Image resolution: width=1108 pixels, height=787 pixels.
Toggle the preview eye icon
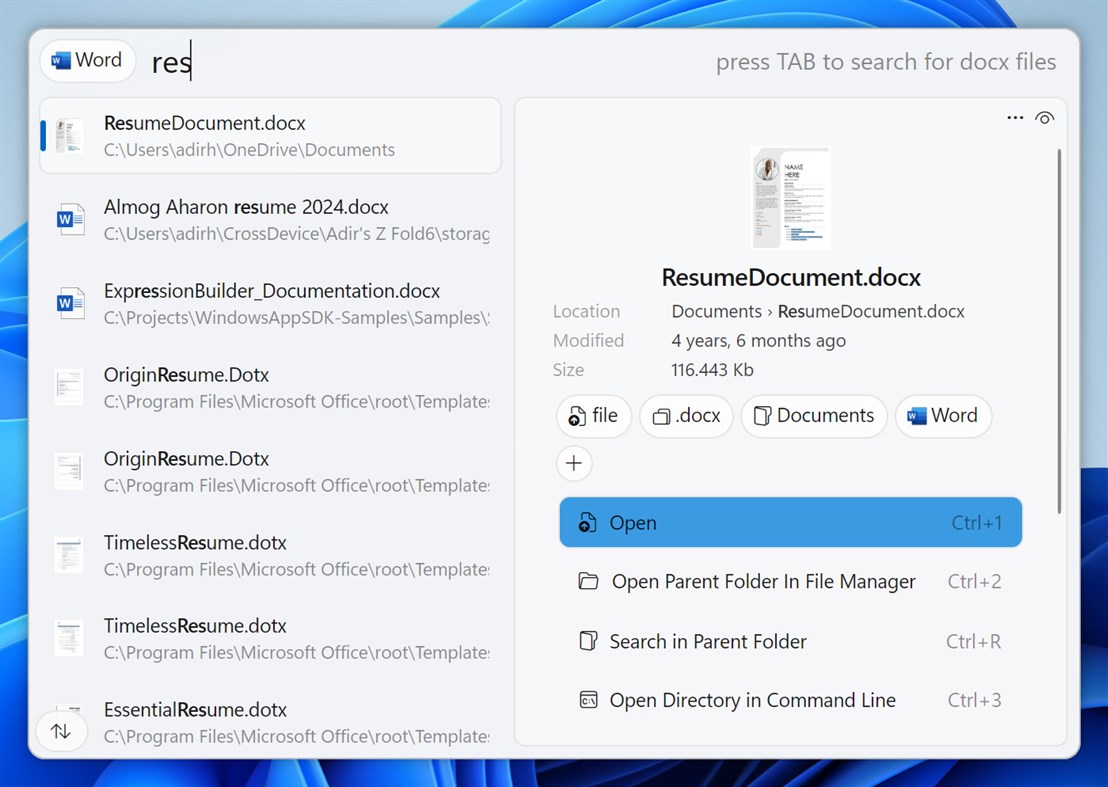click(1045, 117)
